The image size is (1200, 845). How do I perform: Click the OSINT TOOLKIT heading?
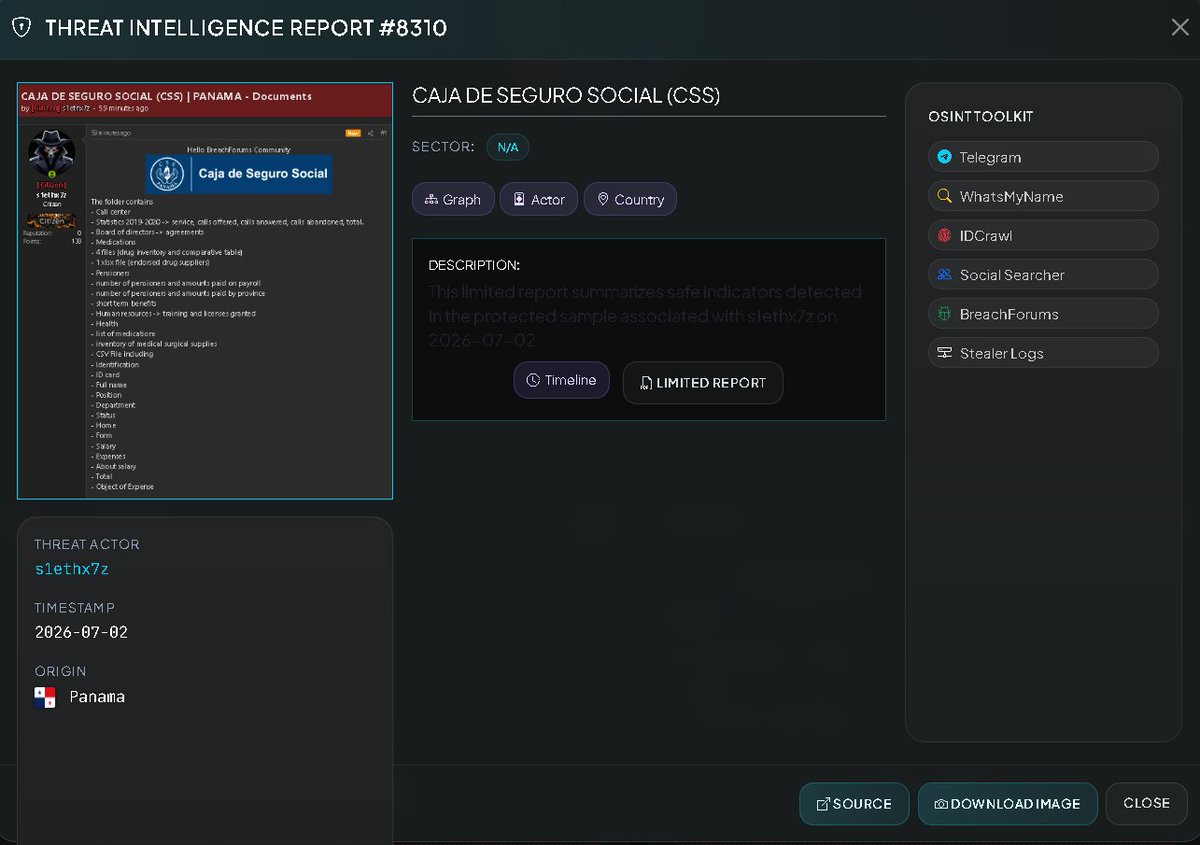[x=981, y=116]
